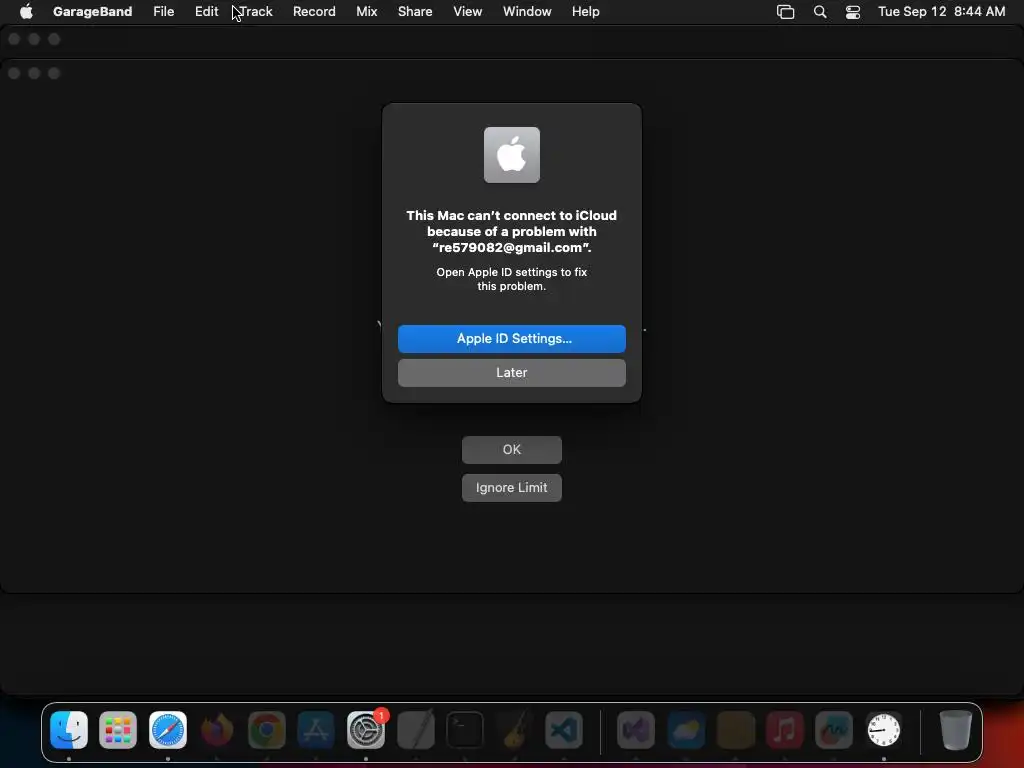Choose the Ignore Limit button
This screenshot has width=1024, height=768.
click(511, 487)
